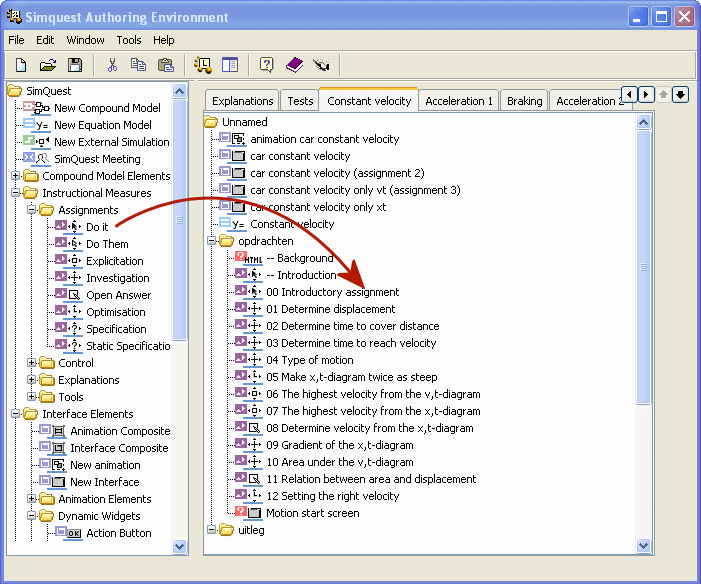Expand the Tools folder

[32, 397]
